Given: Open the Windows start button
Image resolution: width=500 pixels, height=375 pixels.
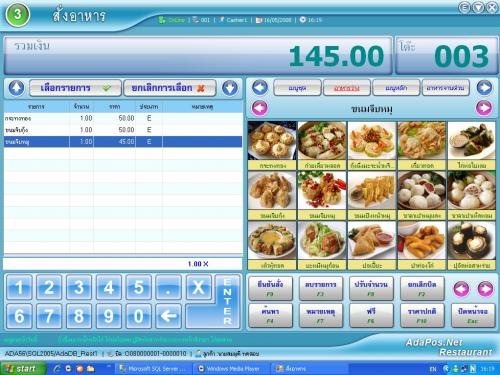Looking at the screenshot, I should [23, 369].
